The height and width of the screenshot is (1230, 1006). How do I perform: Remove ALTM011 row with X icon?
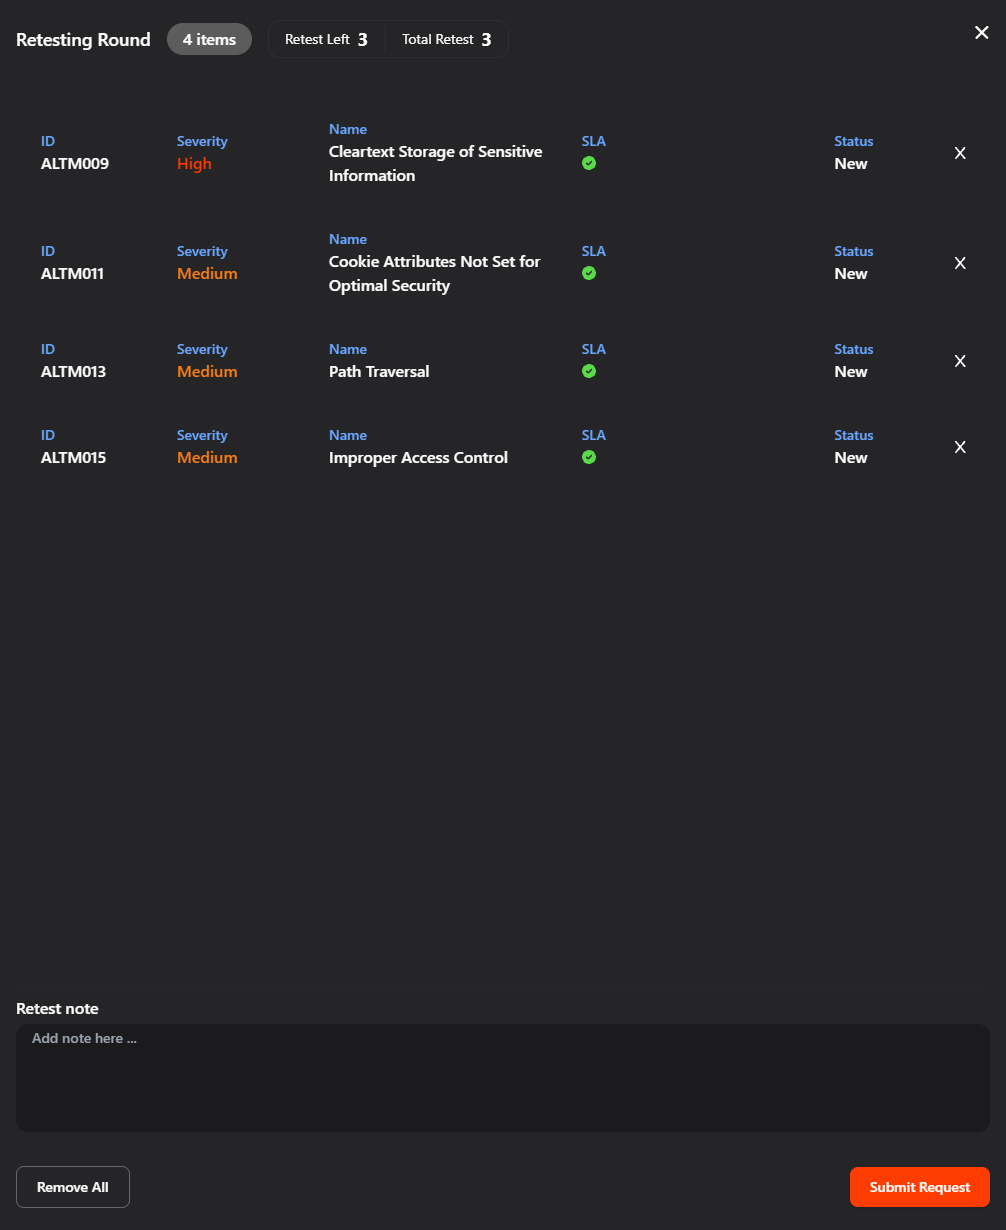960,263
